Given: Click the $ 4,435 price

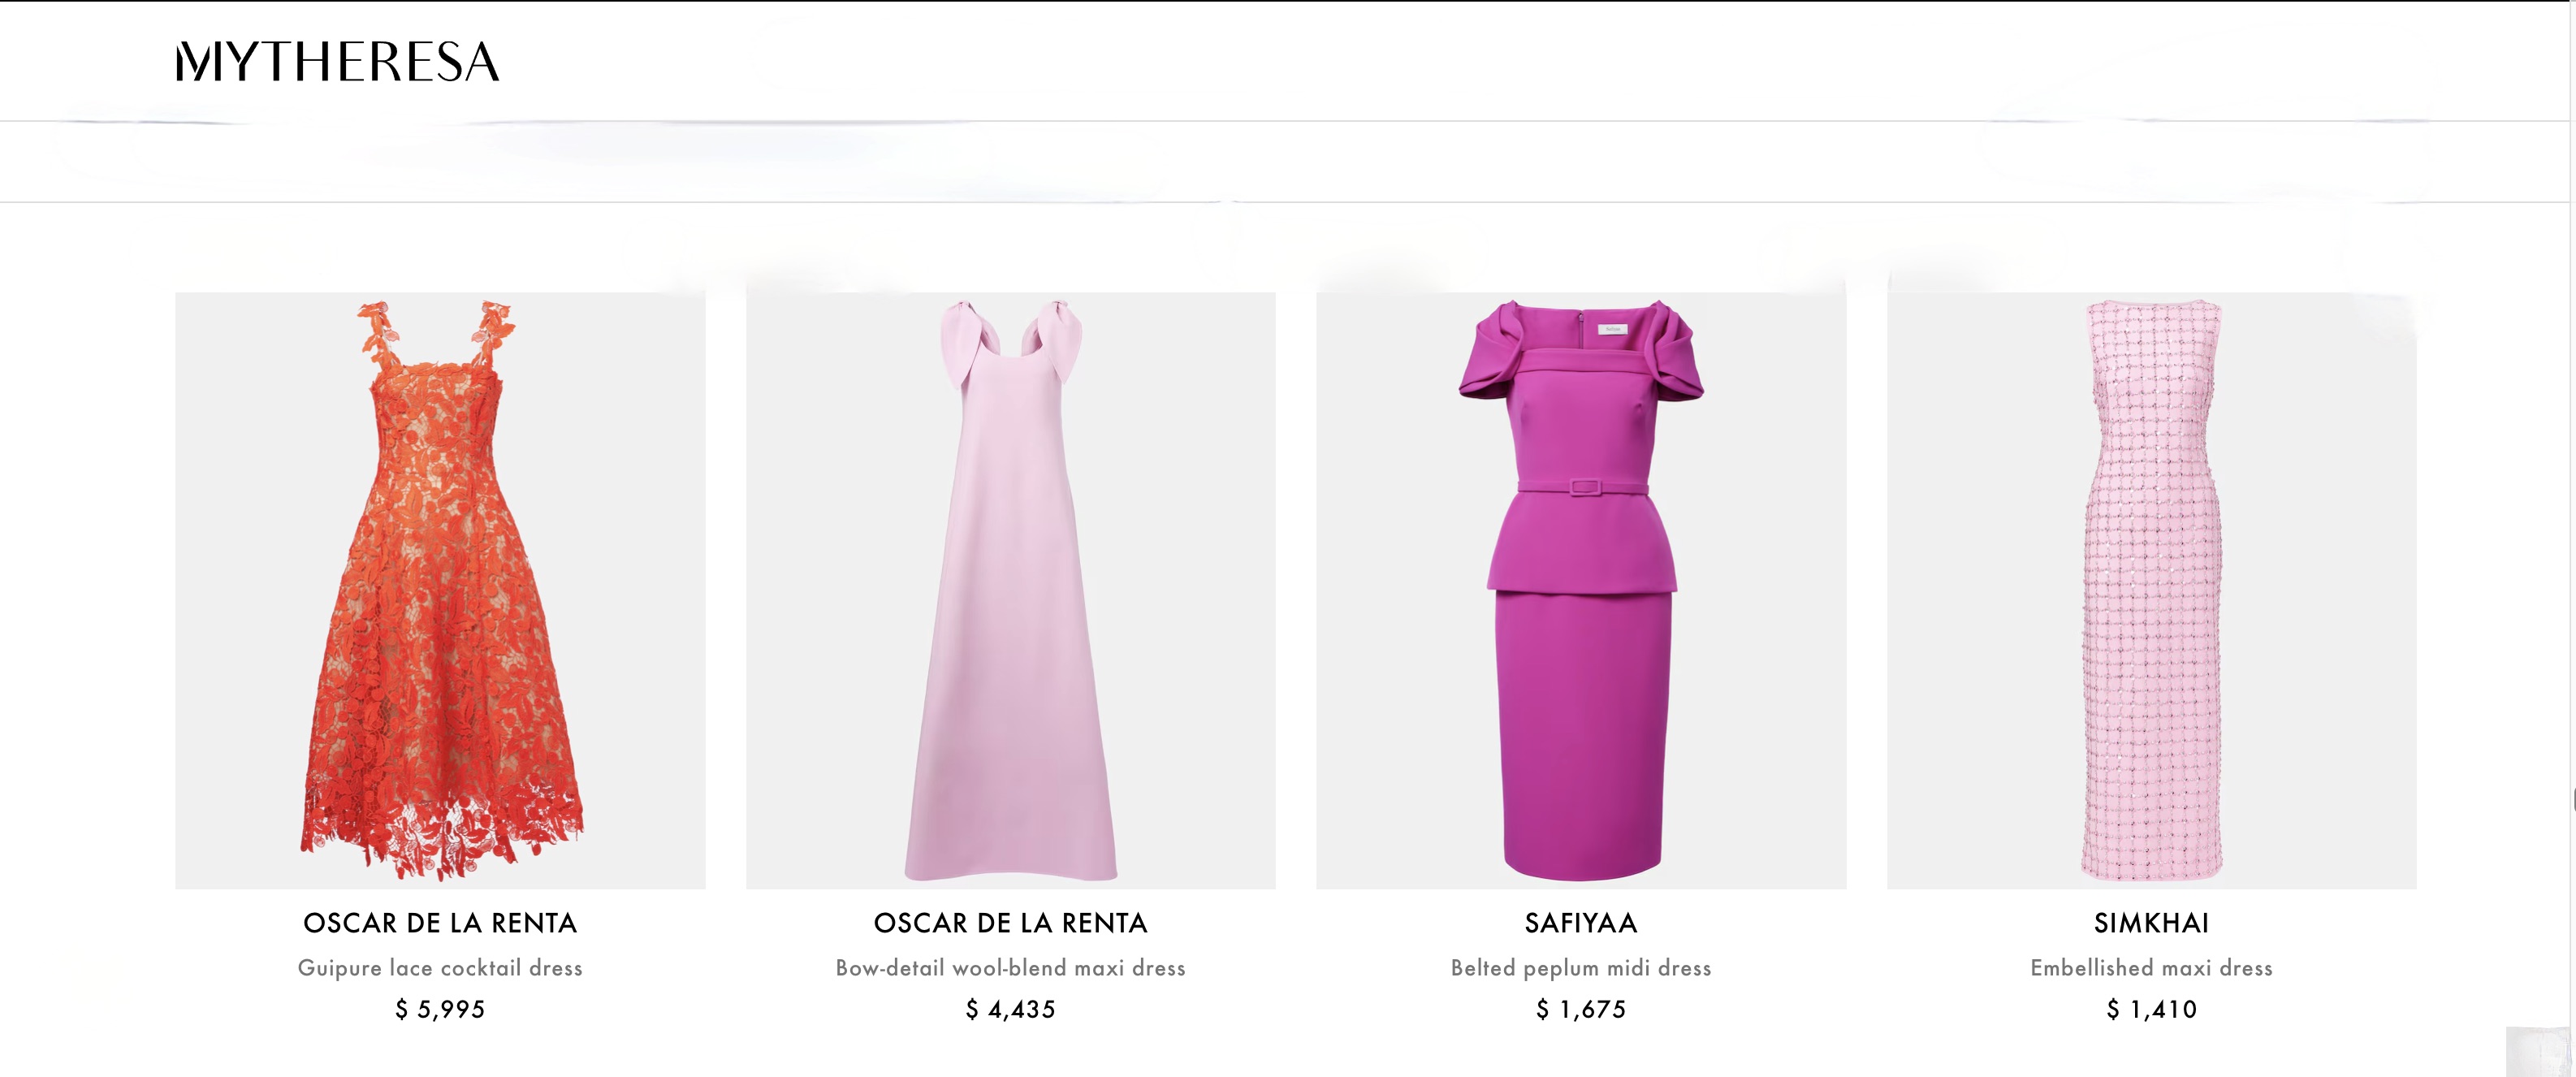Looking at the screenshot, I should tap(1010, 1010).
